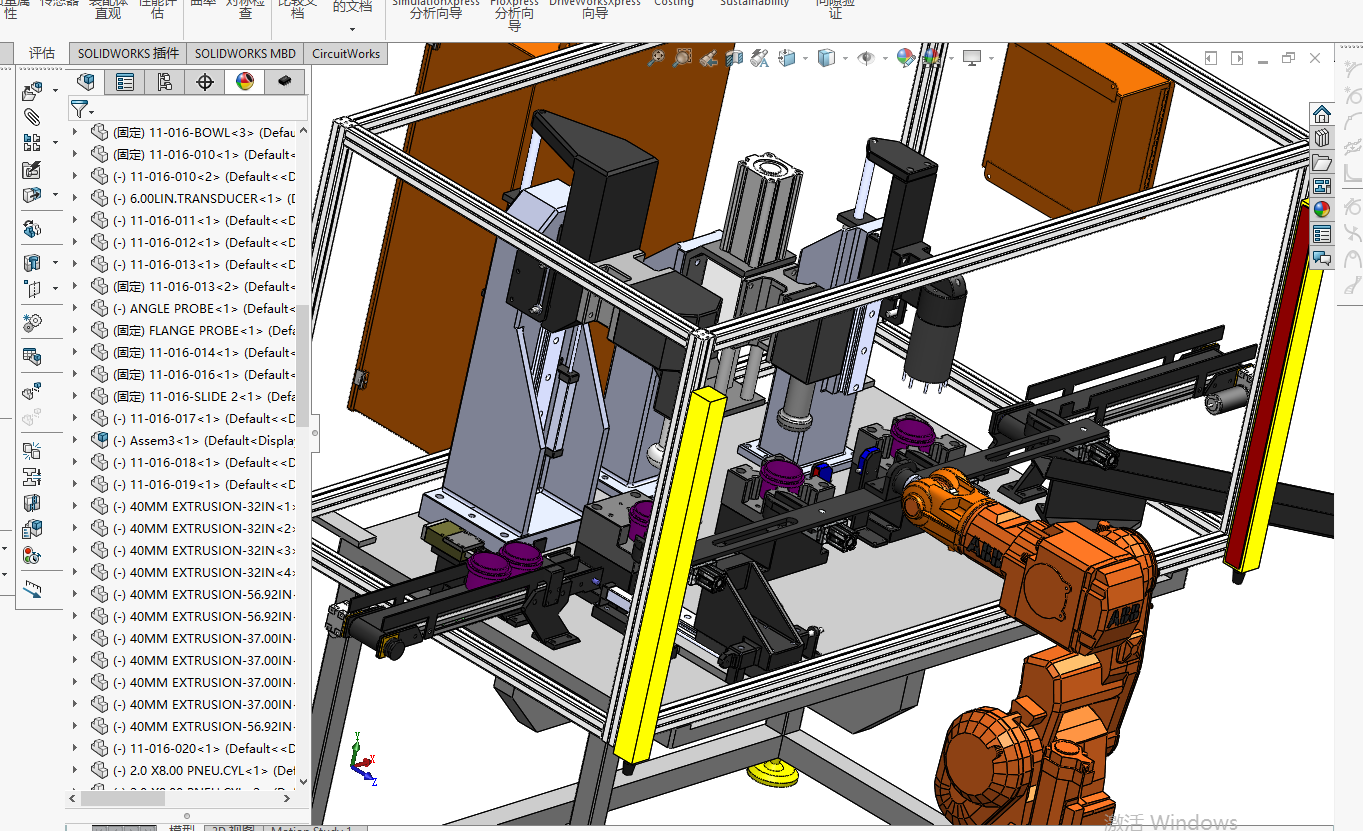1363x831 pixels.
Task: Click the tree scroll-down arrow
Action: click(303, 783)
